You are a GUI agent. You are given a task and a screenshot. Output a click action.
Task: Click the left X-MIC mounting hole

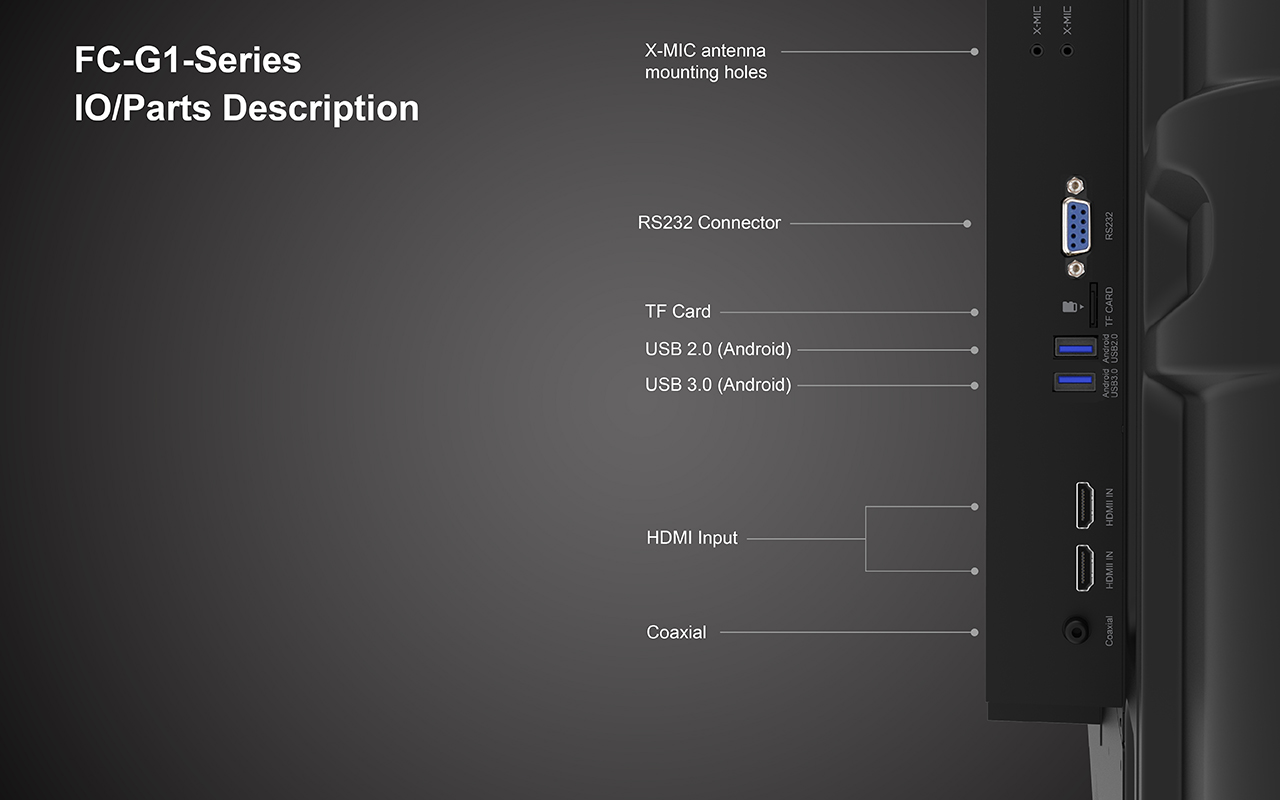1037,49
